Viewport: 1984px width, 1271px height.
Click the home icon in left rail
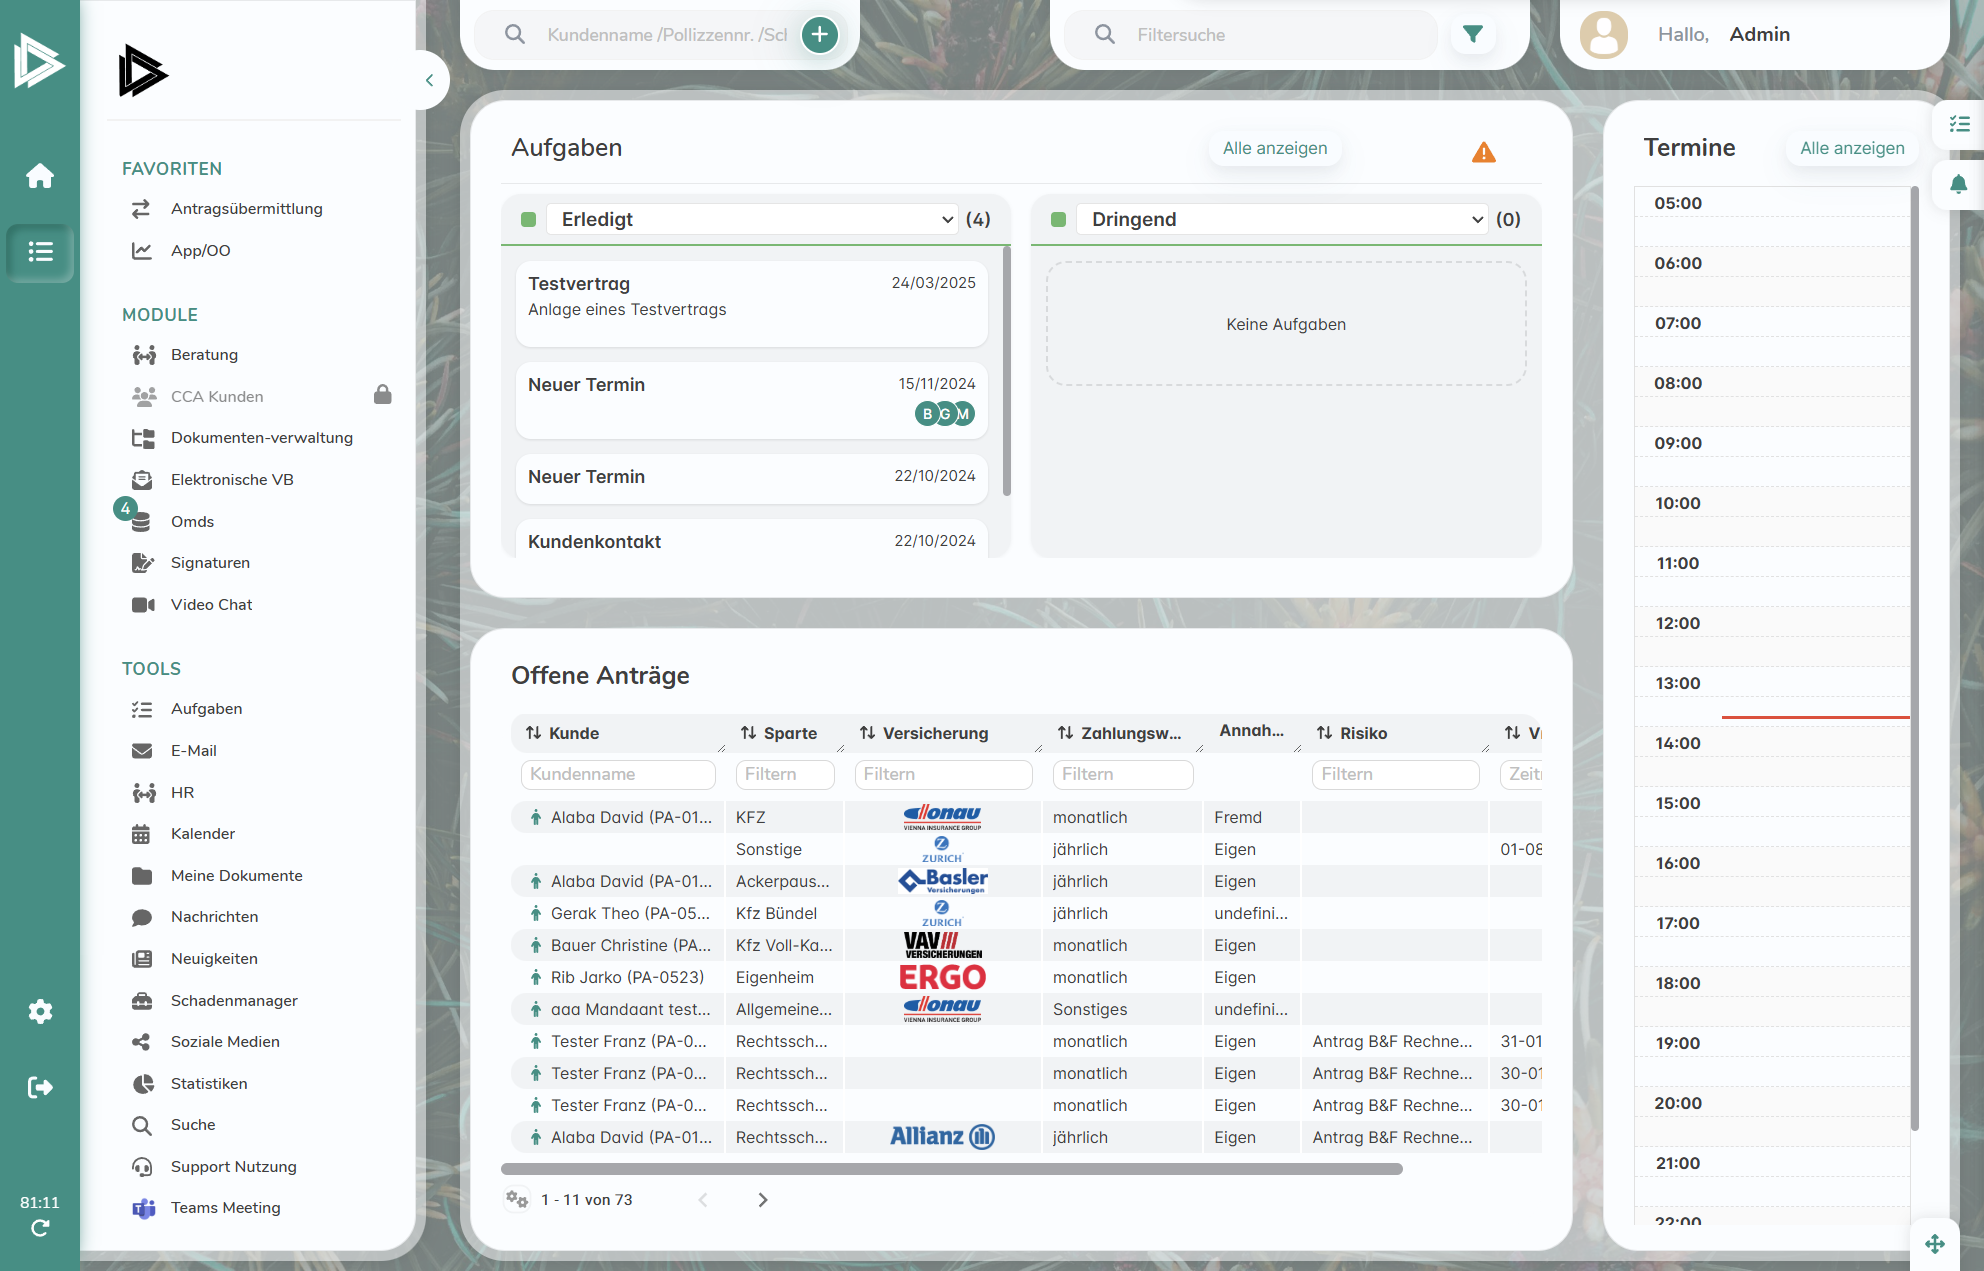[40, 176]
